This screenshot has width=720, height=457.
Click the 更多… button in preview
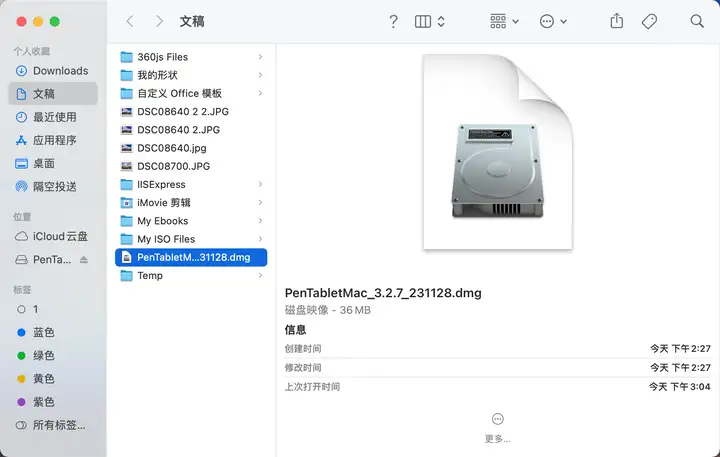click(498, 428)
